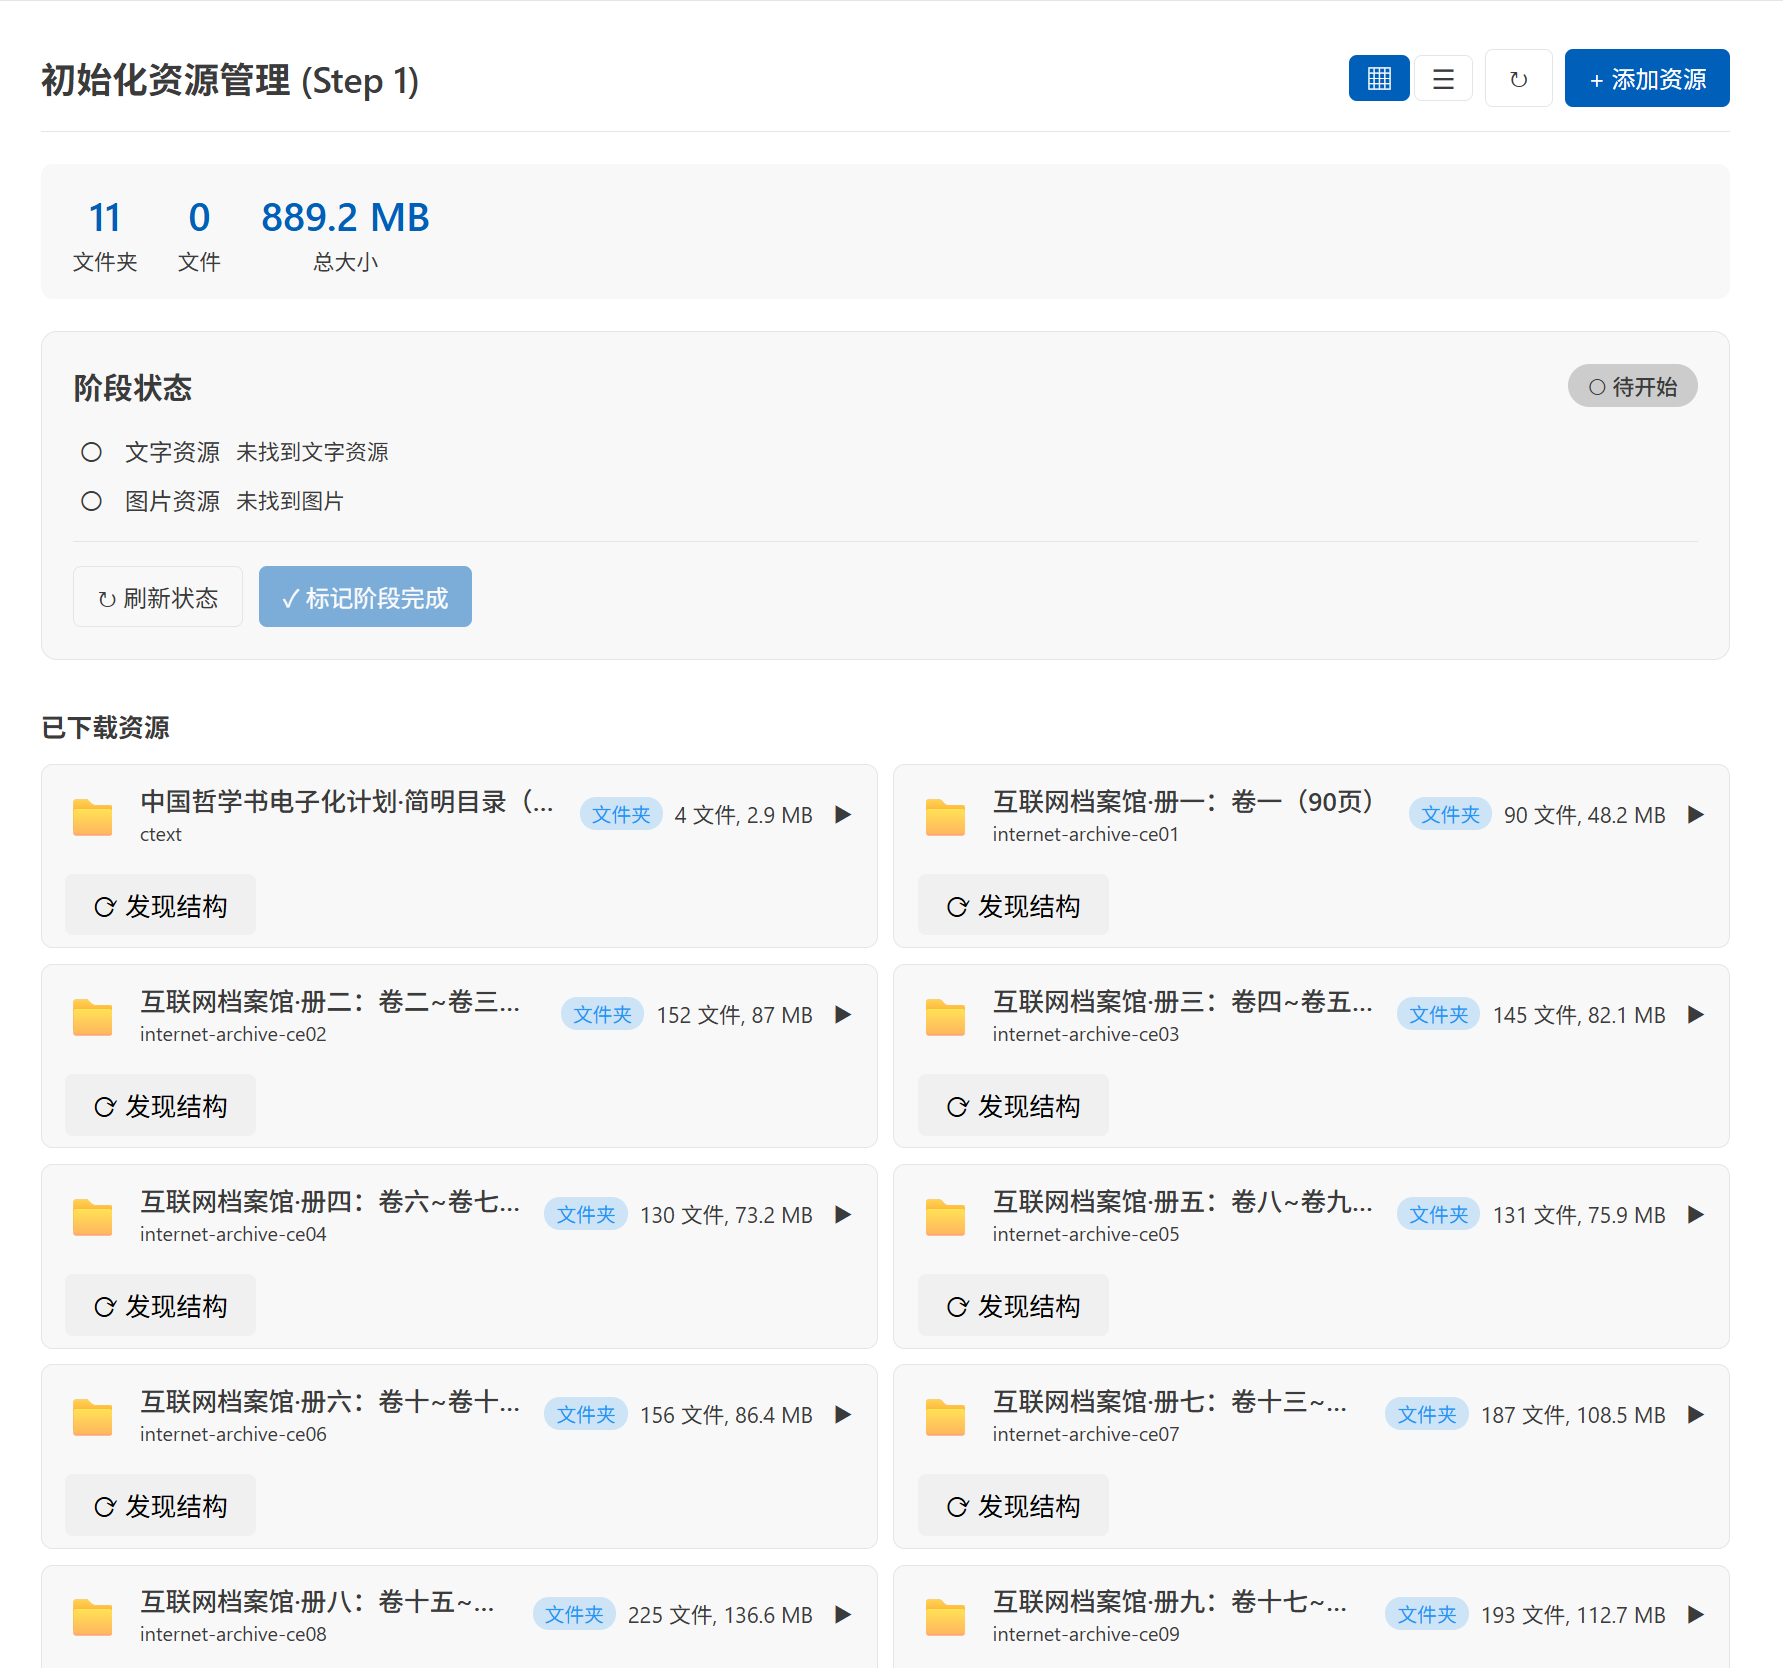Click 发现结构 for internet-archive-ce03

coord(1013,1106)
